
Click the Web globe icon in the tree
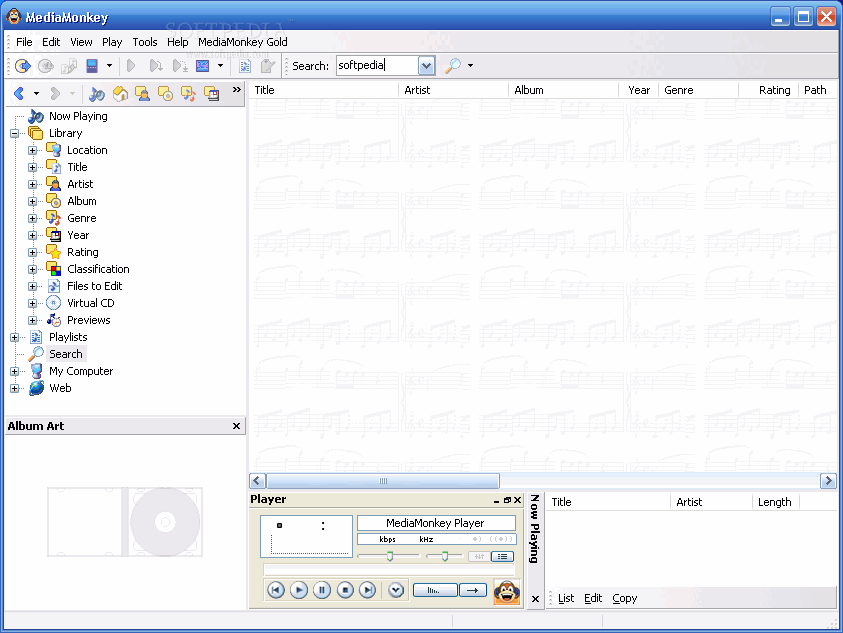pyautogui.click(x=36, y=388)
